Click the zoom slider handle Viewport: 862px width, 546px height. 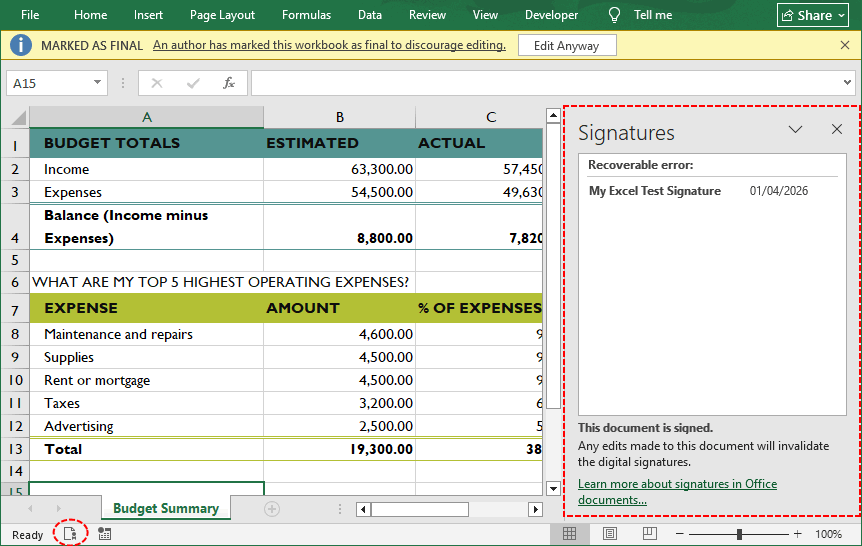739,534
